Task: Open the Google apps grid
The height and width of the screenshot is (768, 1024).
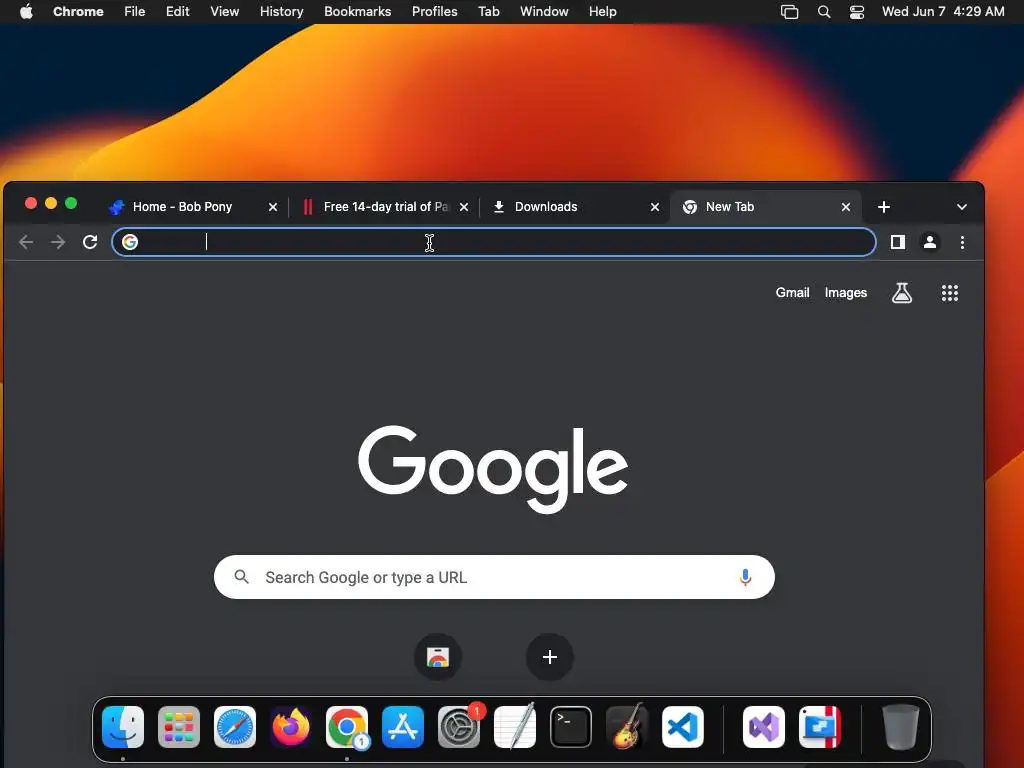Action: 950,293
